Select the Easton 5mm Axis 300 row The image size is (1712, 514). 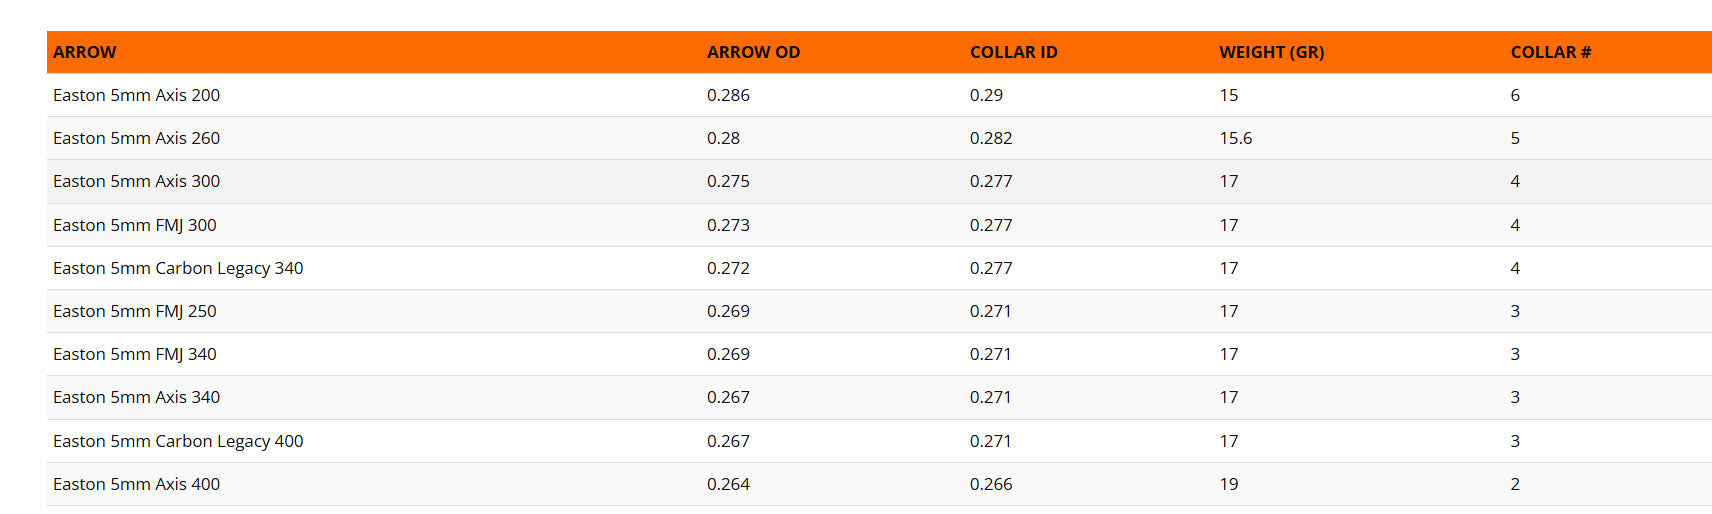pos(879,181)
